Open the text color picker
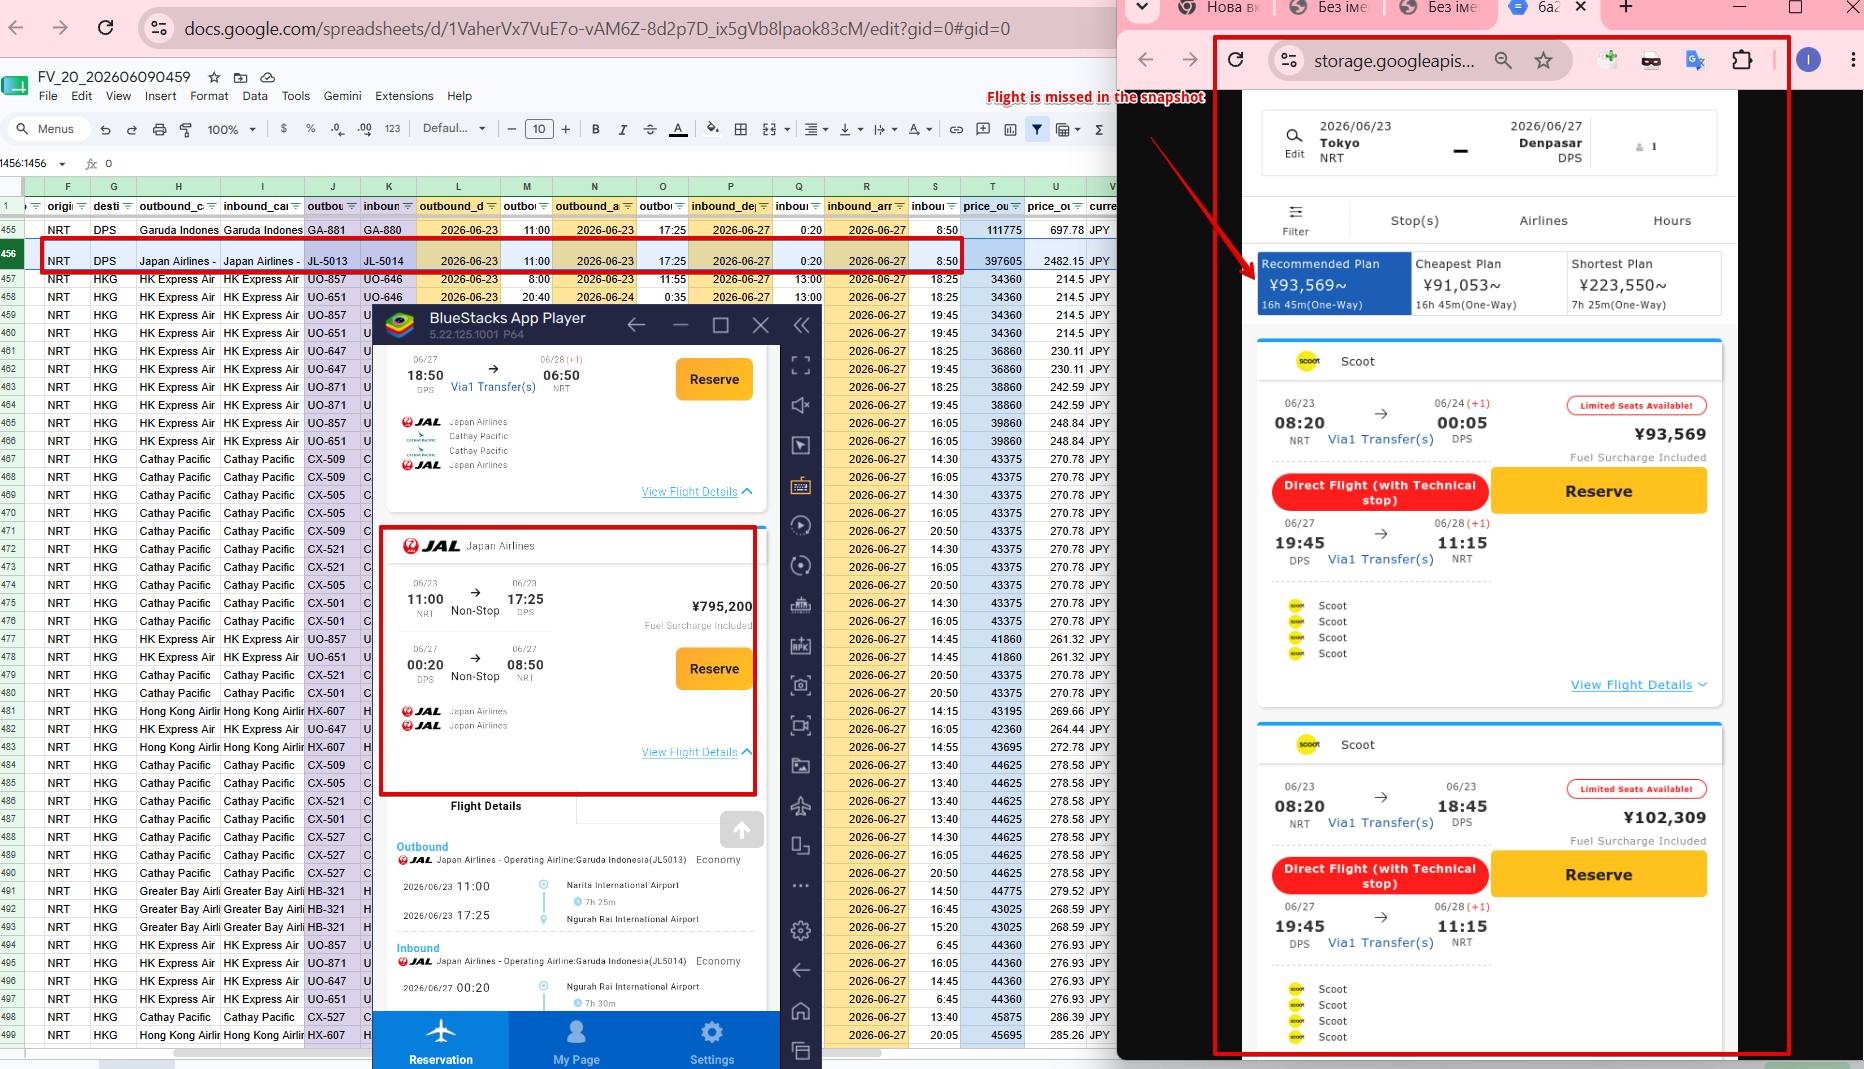1864x1069 pixels. point(678,129)
